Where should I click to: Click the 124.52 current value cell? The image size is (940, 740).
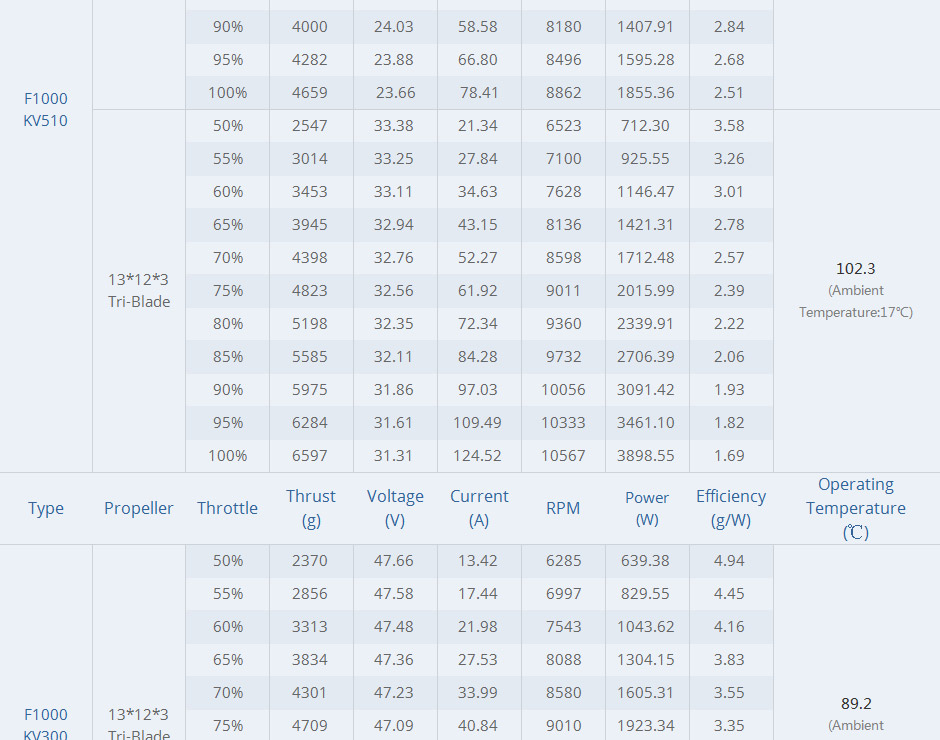point(478,455)
